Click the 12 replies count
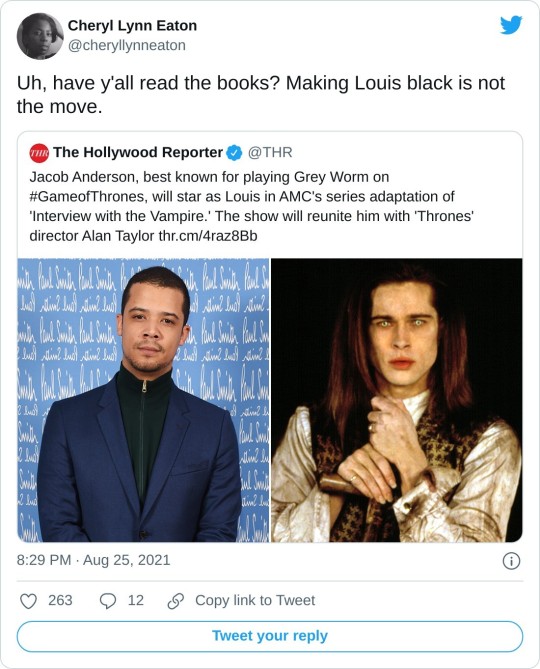 tap(136, 600)
